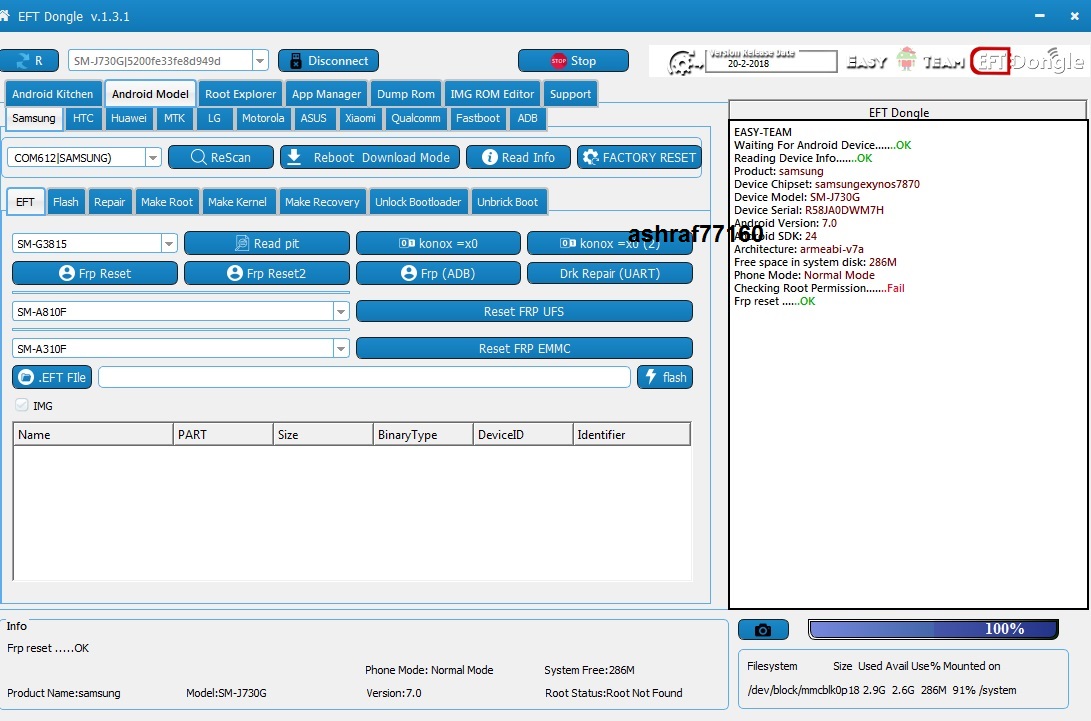Switch to the Android Kitchen tab

pos(53,94)
